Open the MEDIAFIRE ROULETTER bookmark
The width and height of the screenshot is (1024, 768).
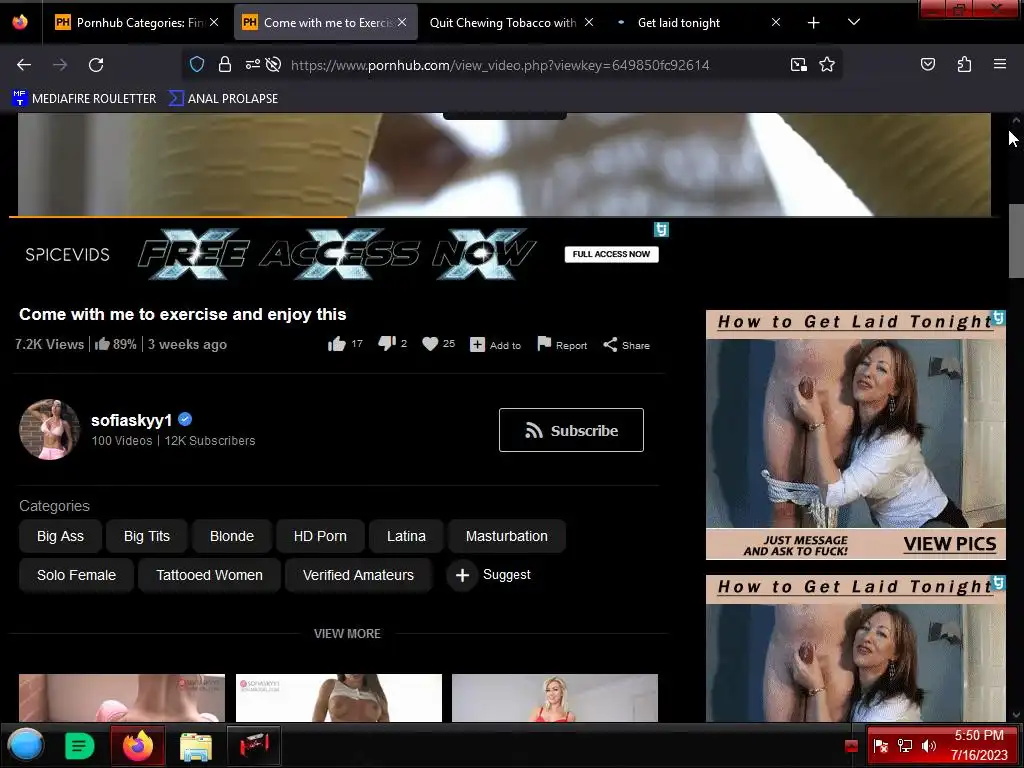(x=84, y=99)
